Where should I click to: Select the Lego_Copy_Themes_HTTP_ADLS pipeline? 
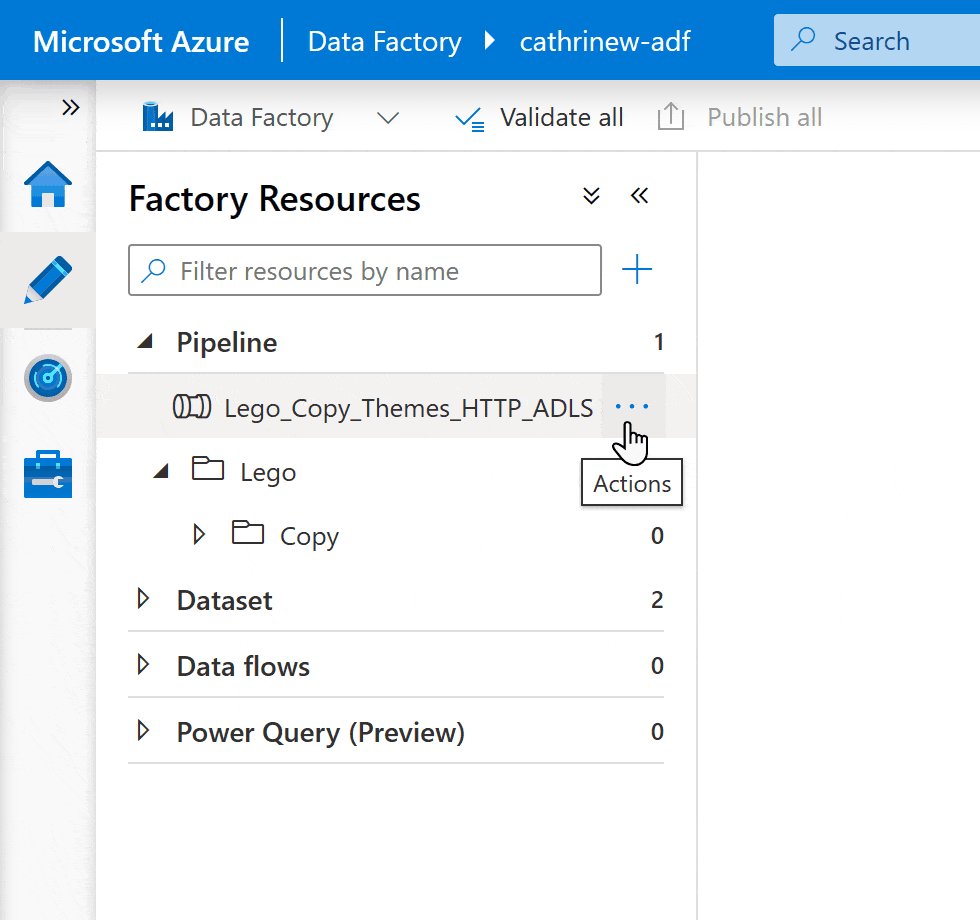coord(408,407)
